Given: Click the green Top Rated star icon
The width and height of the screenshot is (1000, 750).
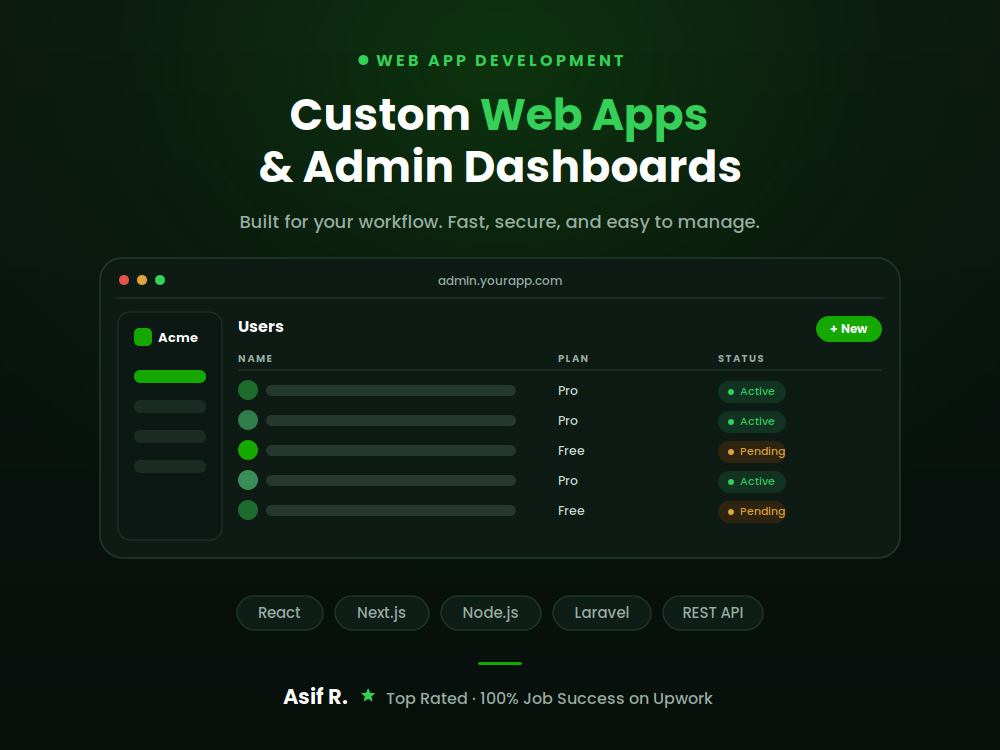Looking at the screenshot, I should click(368, 695).
